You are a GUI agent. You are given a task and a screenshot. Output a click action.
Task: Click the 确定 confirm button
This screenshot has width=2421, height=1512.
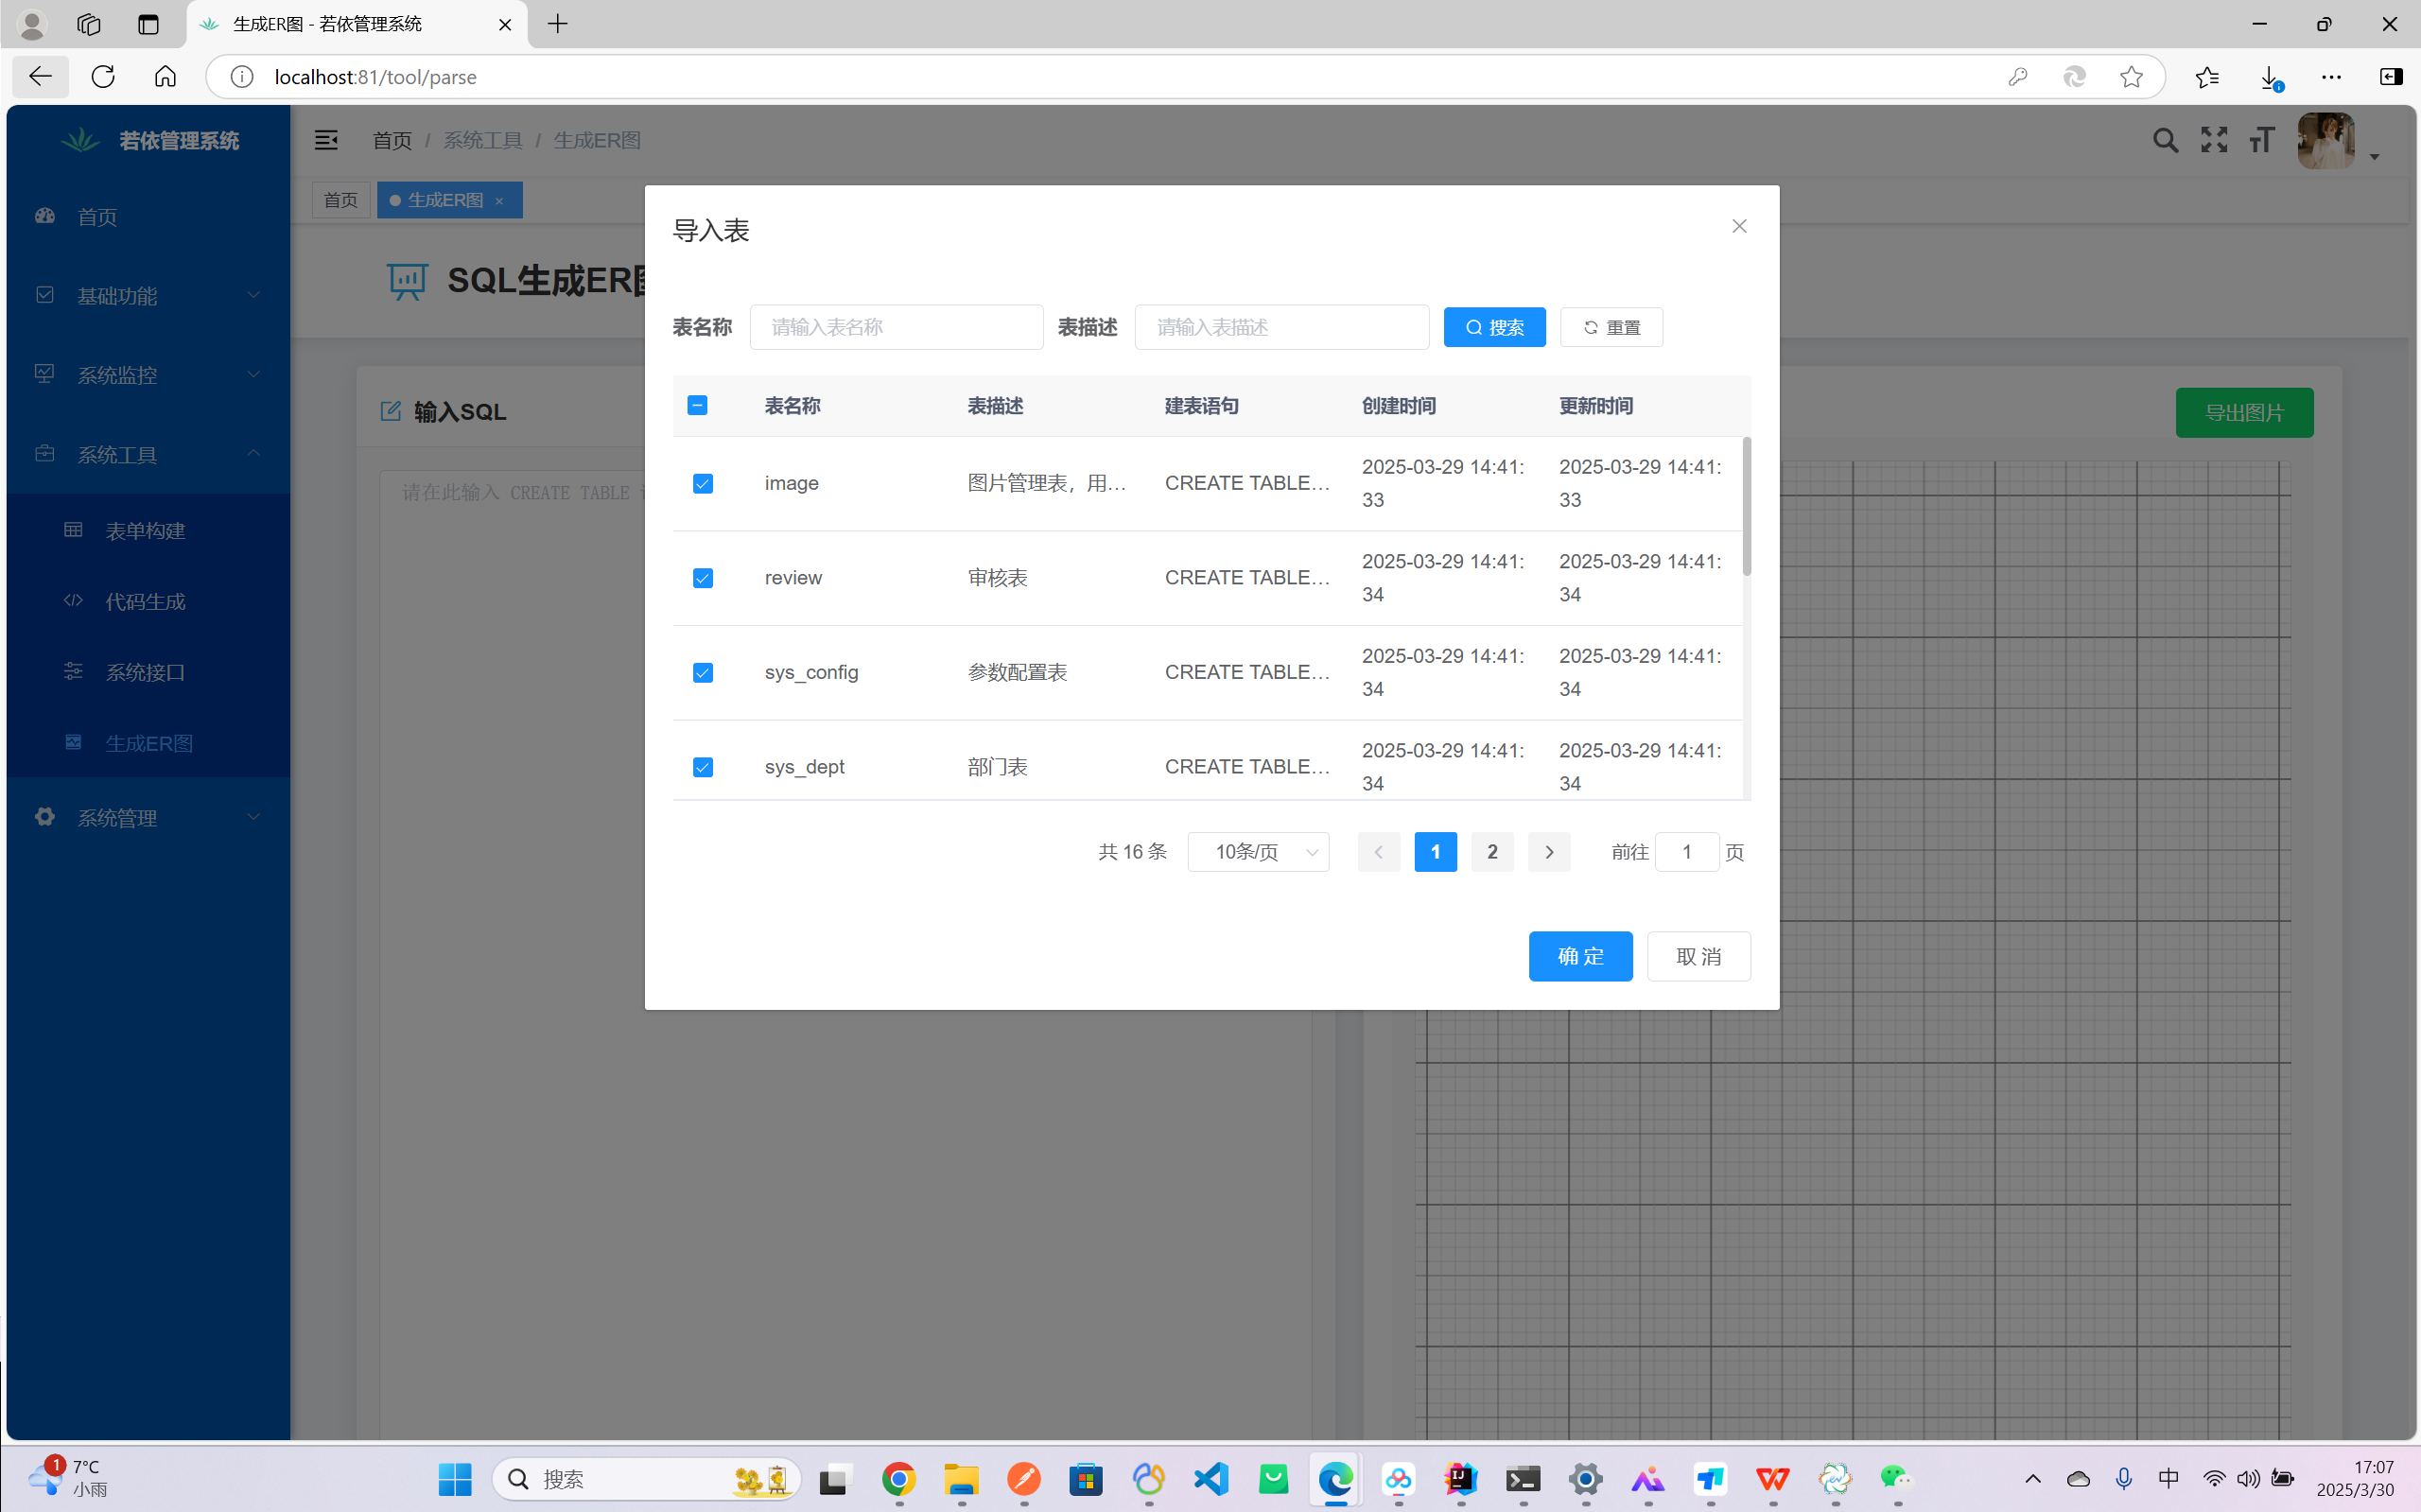coord(1580,956)
